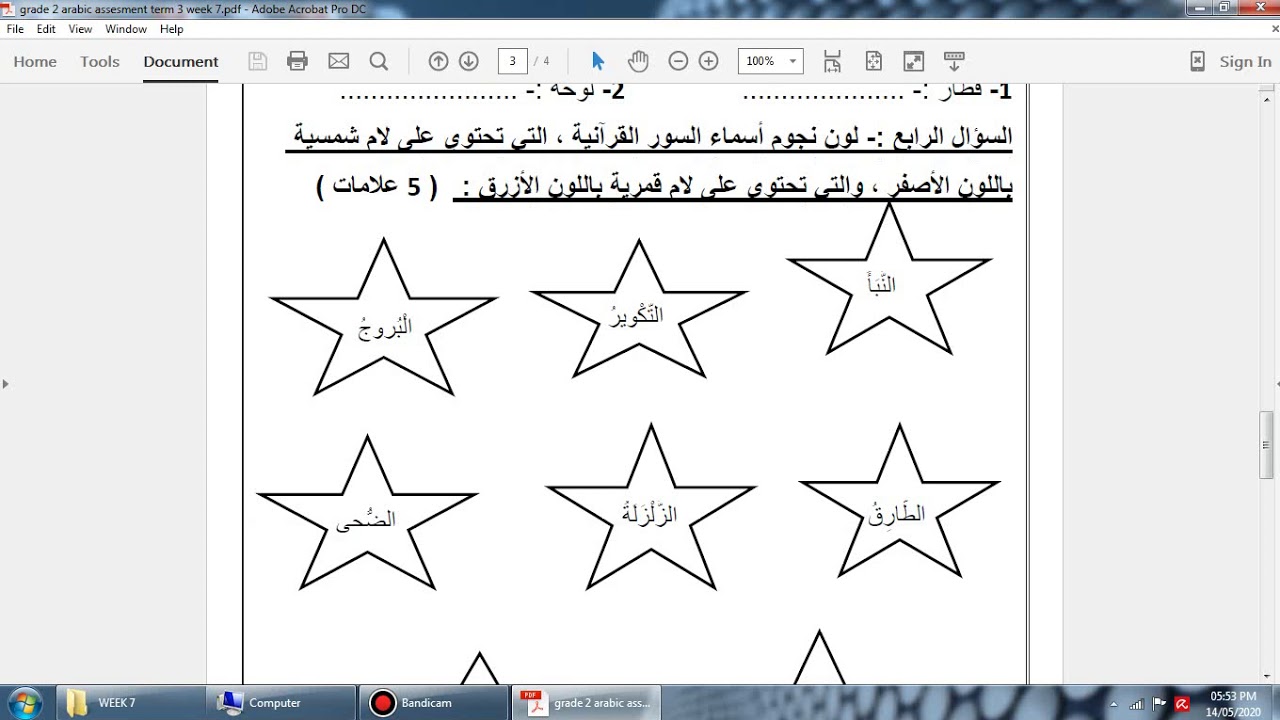Switch to the Tools tab
This screenshot has width=1280, height=720.
100,61
